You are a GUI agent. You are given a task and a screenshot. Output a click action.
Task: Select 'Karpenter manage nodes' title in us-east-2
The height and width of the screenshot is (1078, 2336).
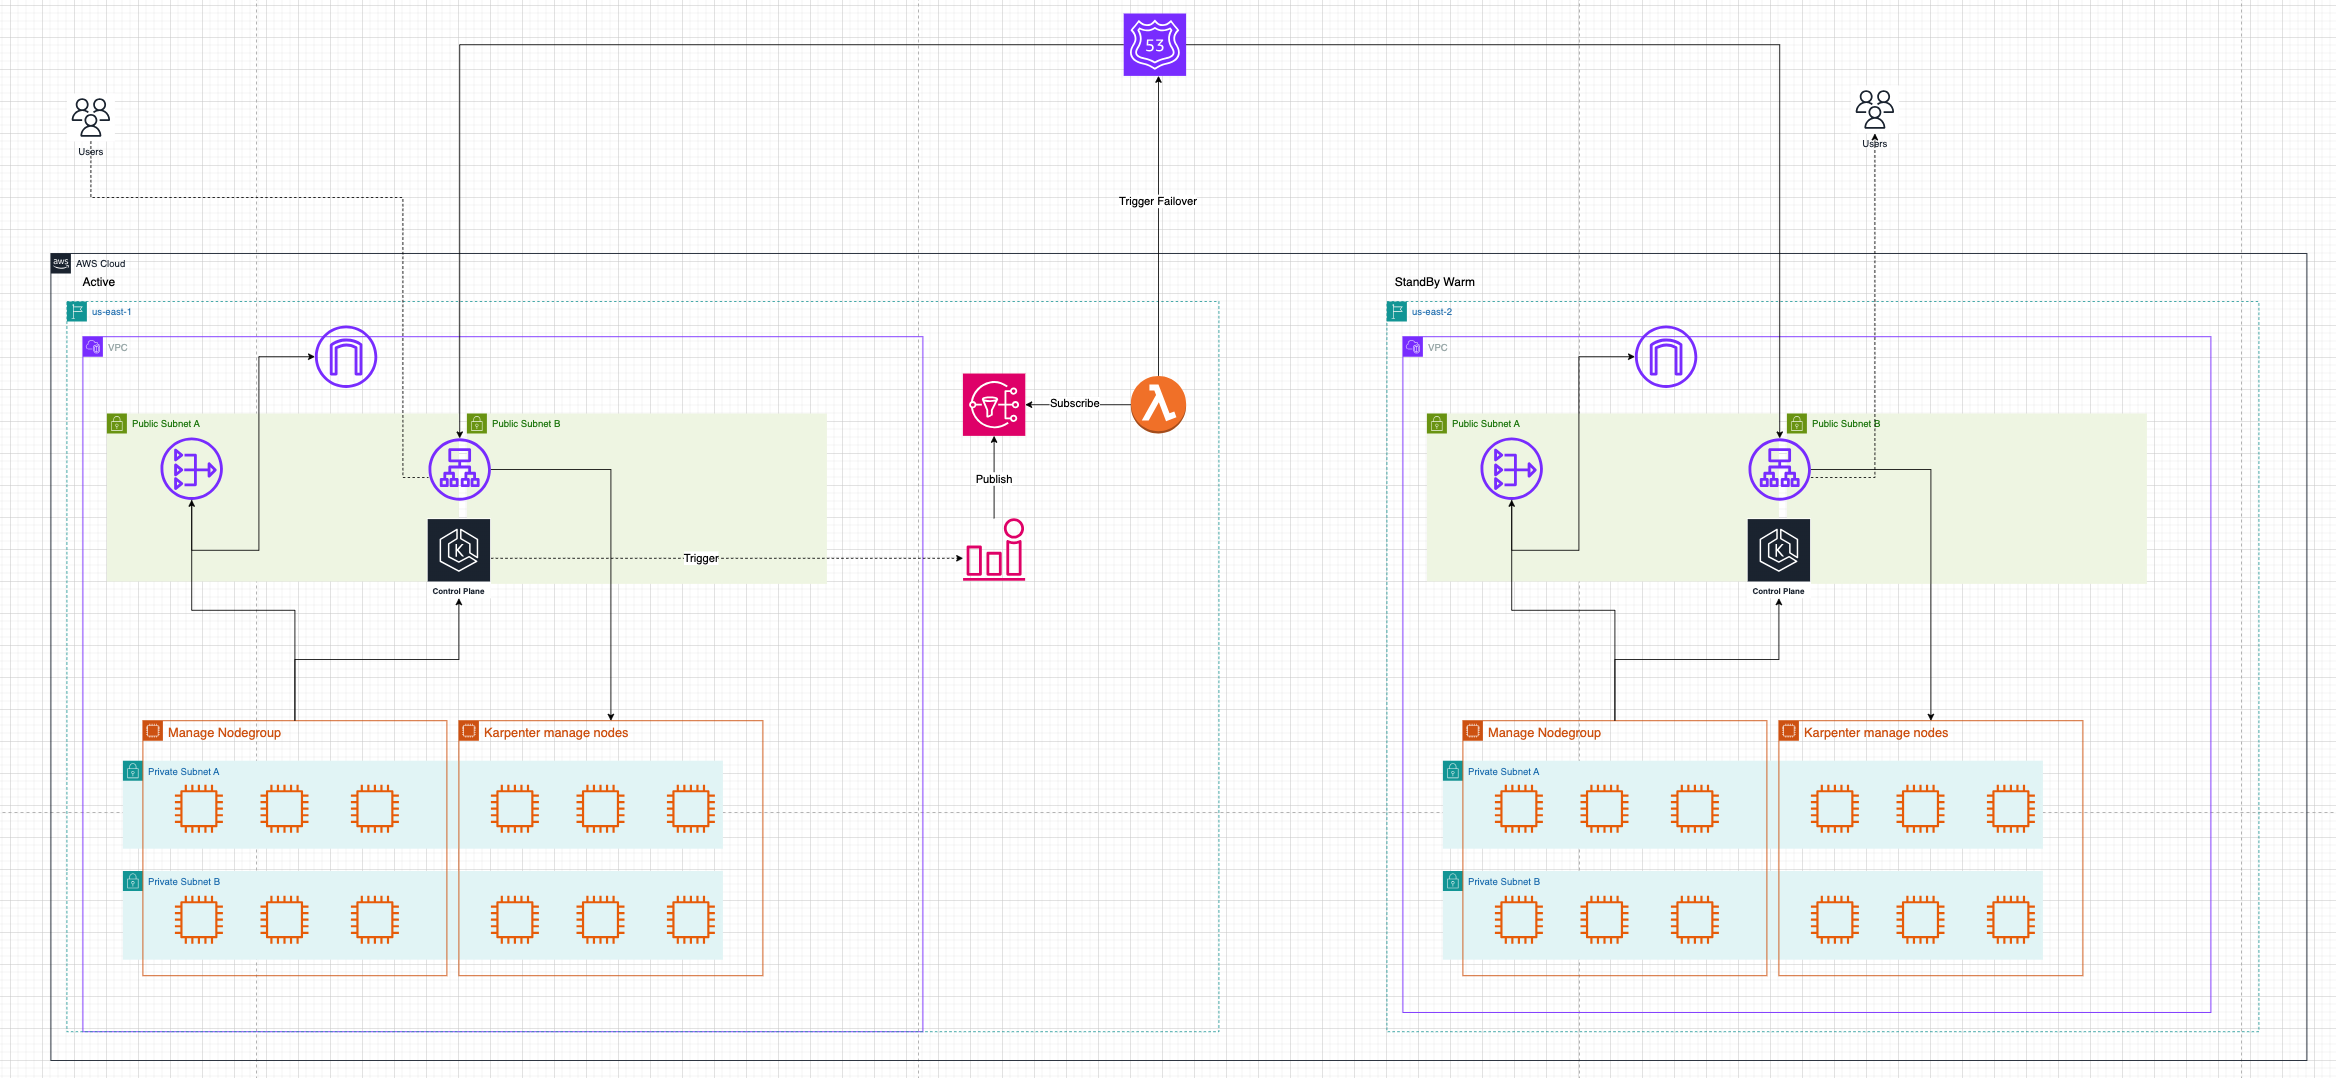[x=1876, y=732]
